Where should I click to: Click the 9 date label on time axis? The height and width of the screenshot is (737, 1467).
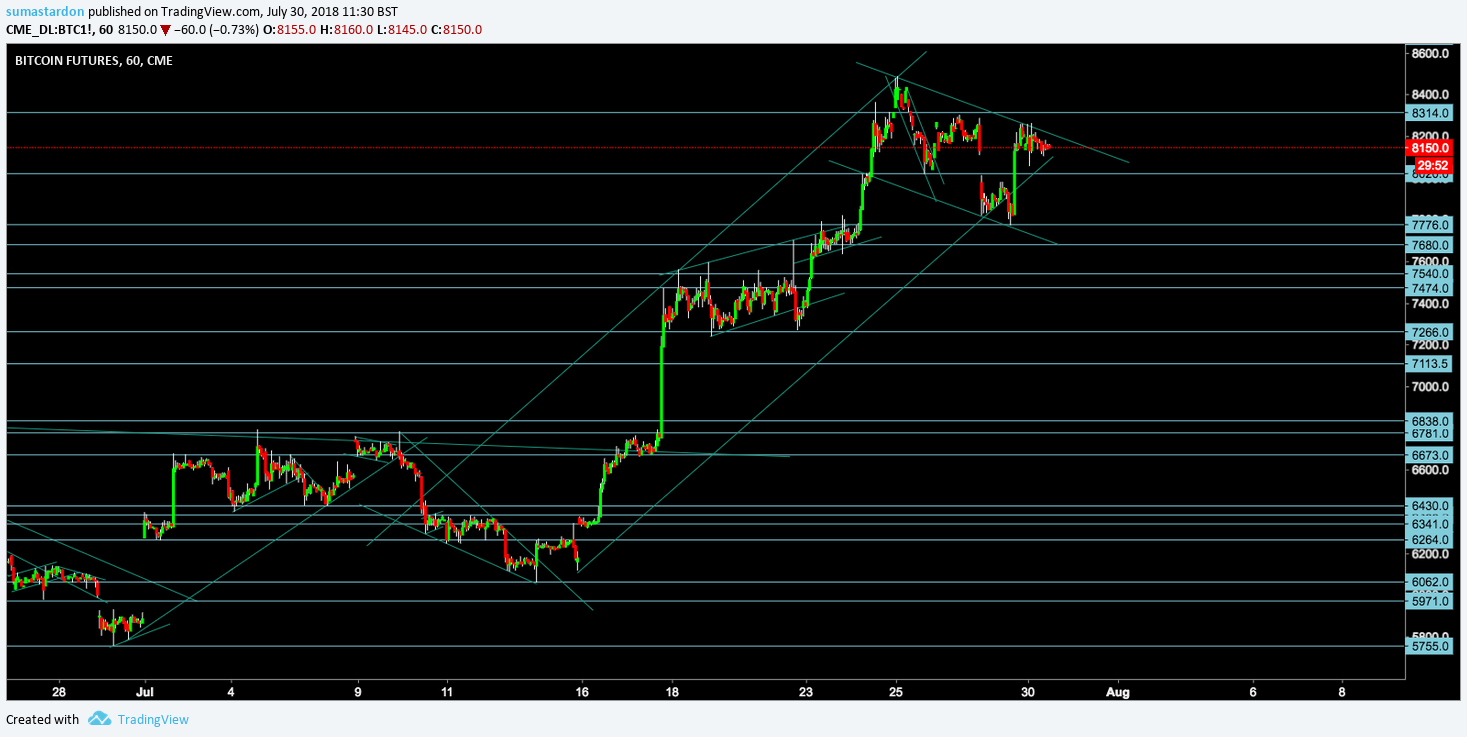(x=358, y=691)
